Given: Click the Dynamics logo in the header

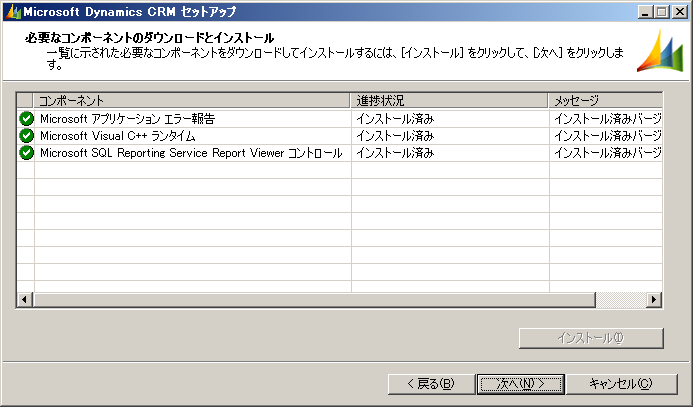Looking at the screenshot, I should (660, 51).
